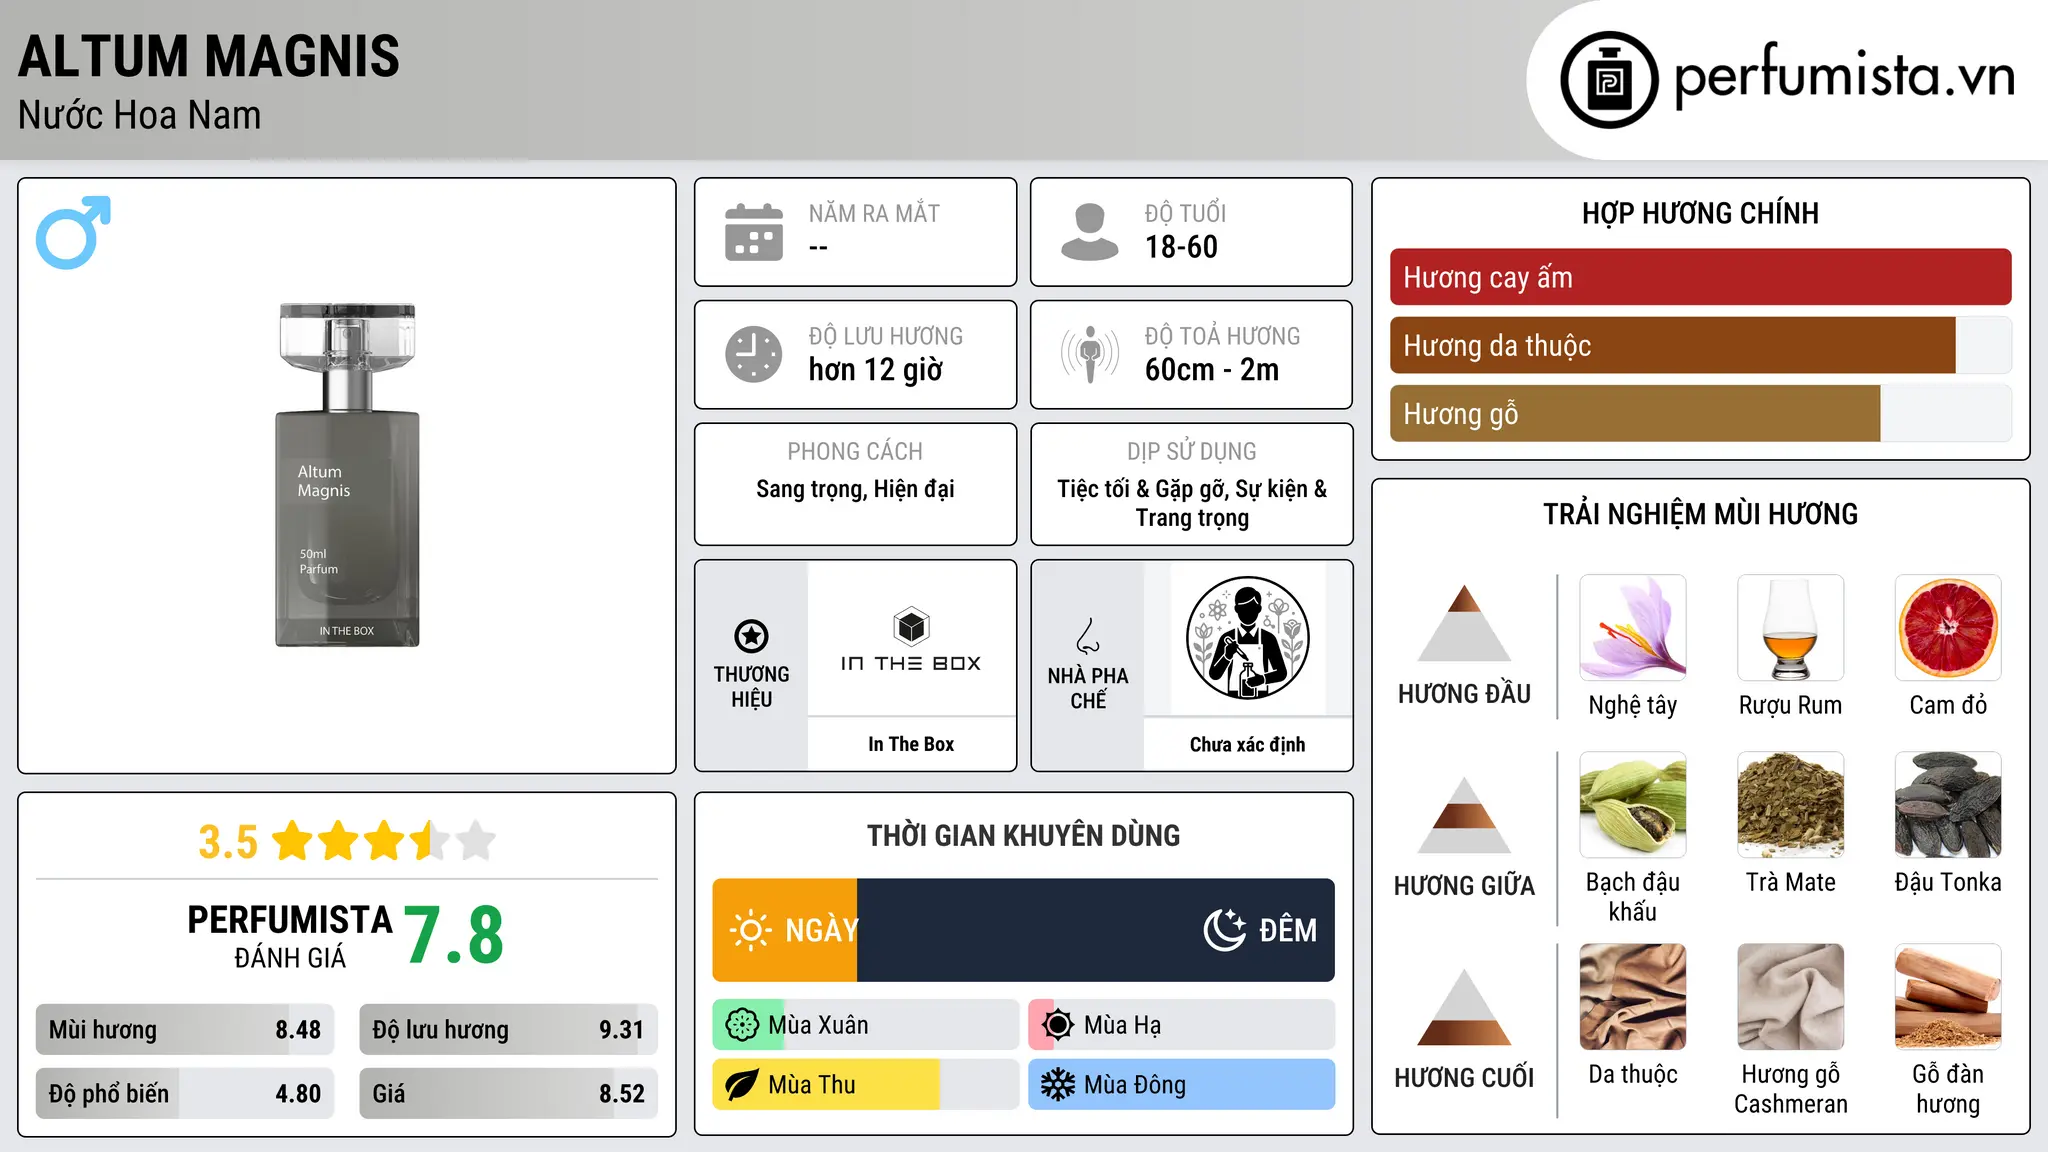Click the 60cm - 2m projection value
Viewport: 2048px width, 1152px height.
[1212, 370]
